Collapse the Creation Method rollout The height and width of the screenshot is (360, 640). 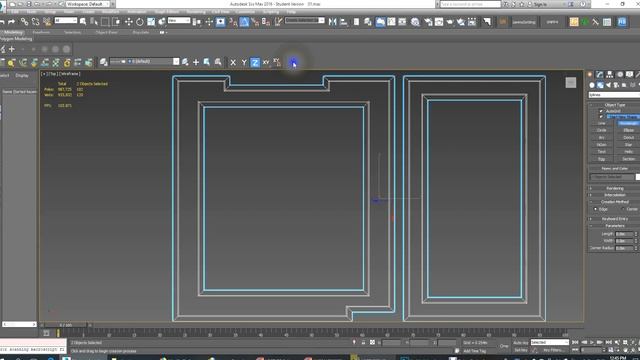[614, 202]
